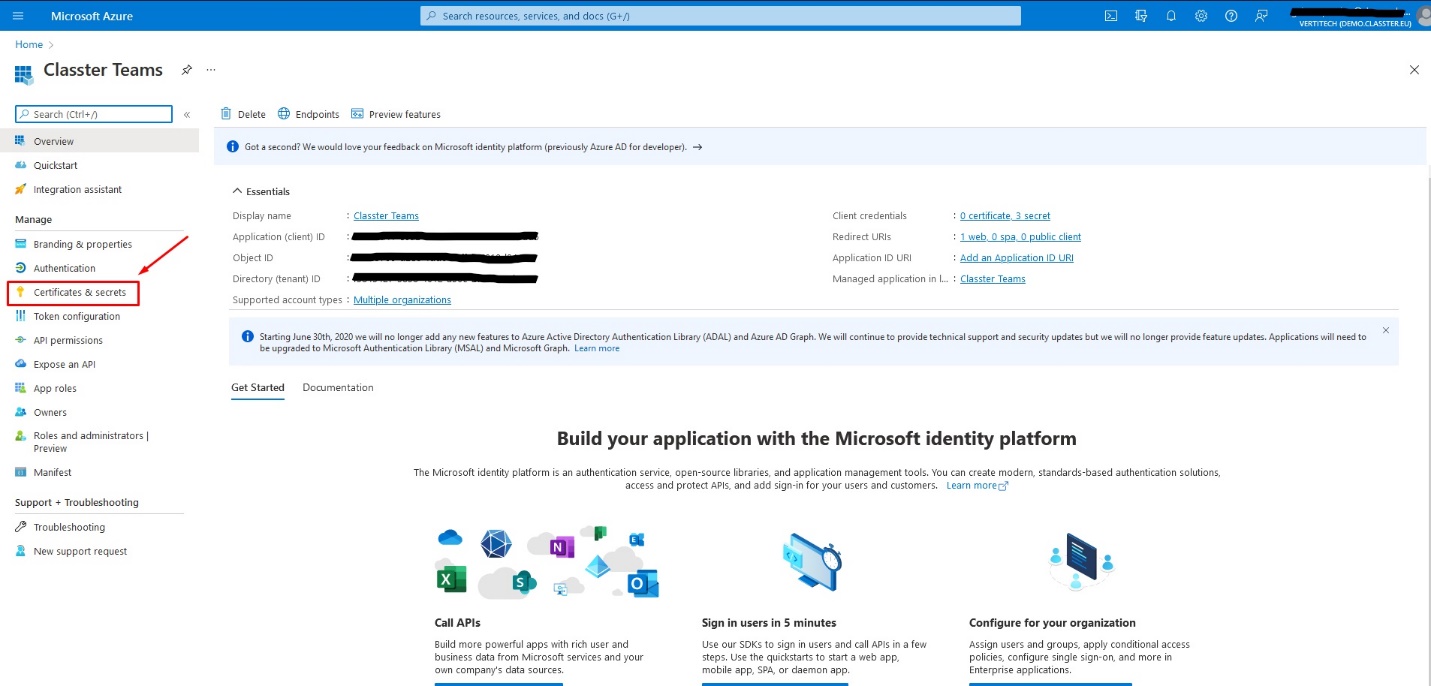Viewport: 1431px width, 686px height.
Task: Click the Troubleshooting wrench icon
Action: 21,527
